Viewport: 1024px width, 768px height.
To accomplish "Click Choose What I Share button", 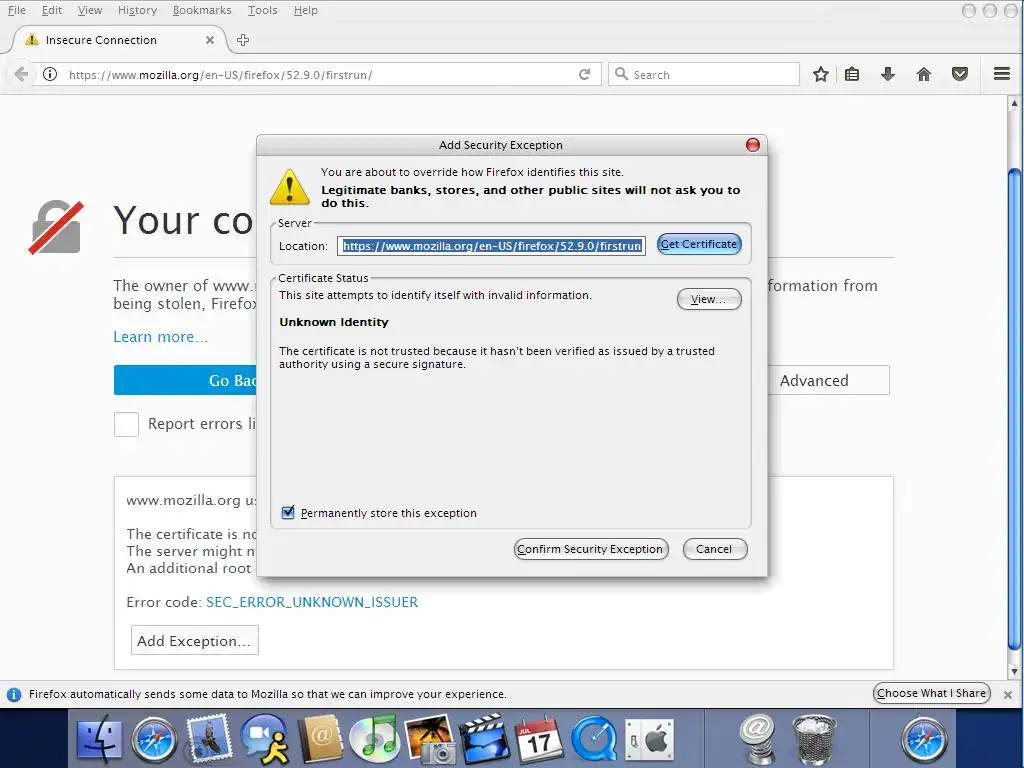I will click(931, 694).
